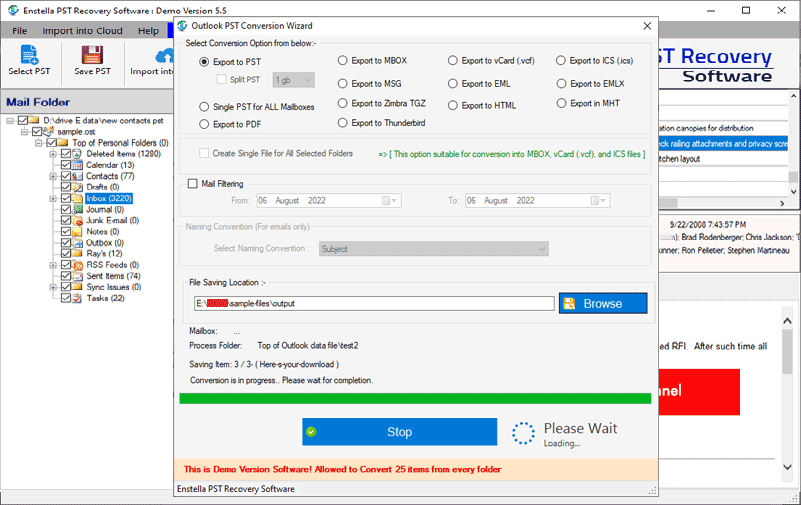The height and width of the screenshot is (505, 801).
Task: Click the Ray's folder icon
Action: 77,253
